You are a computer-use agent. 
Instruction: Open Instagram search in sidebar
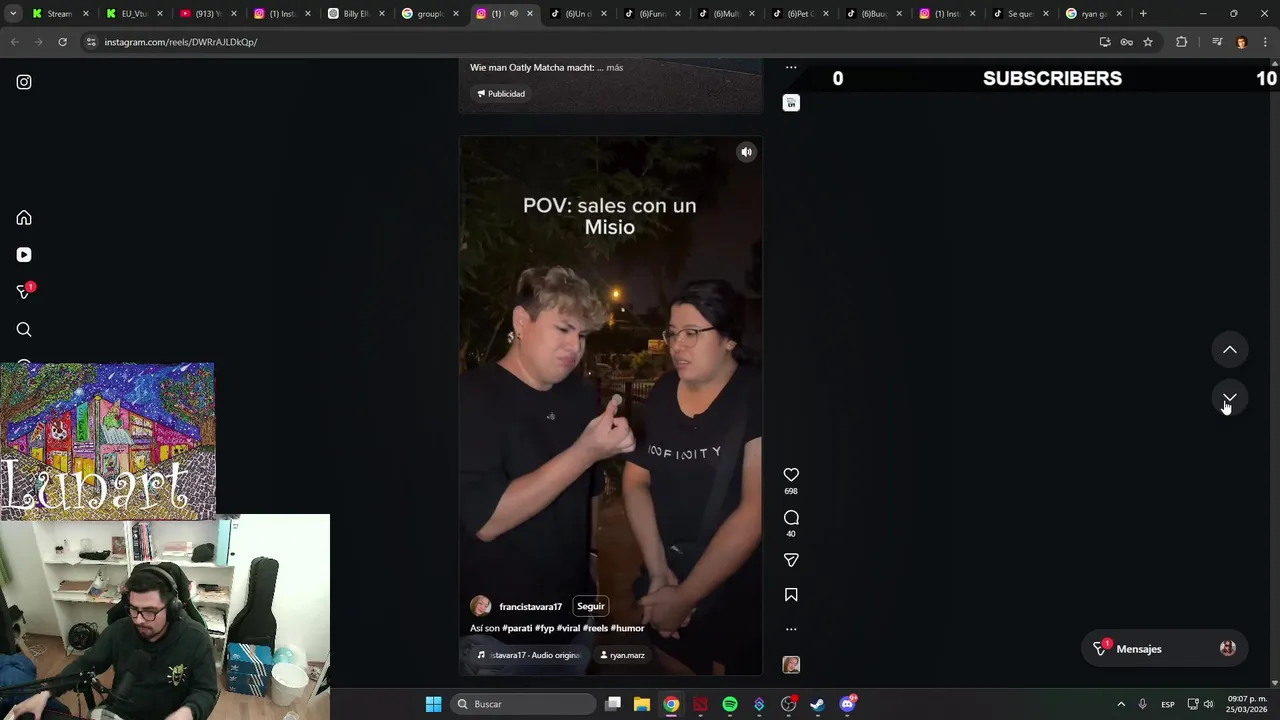coord(24,329)
